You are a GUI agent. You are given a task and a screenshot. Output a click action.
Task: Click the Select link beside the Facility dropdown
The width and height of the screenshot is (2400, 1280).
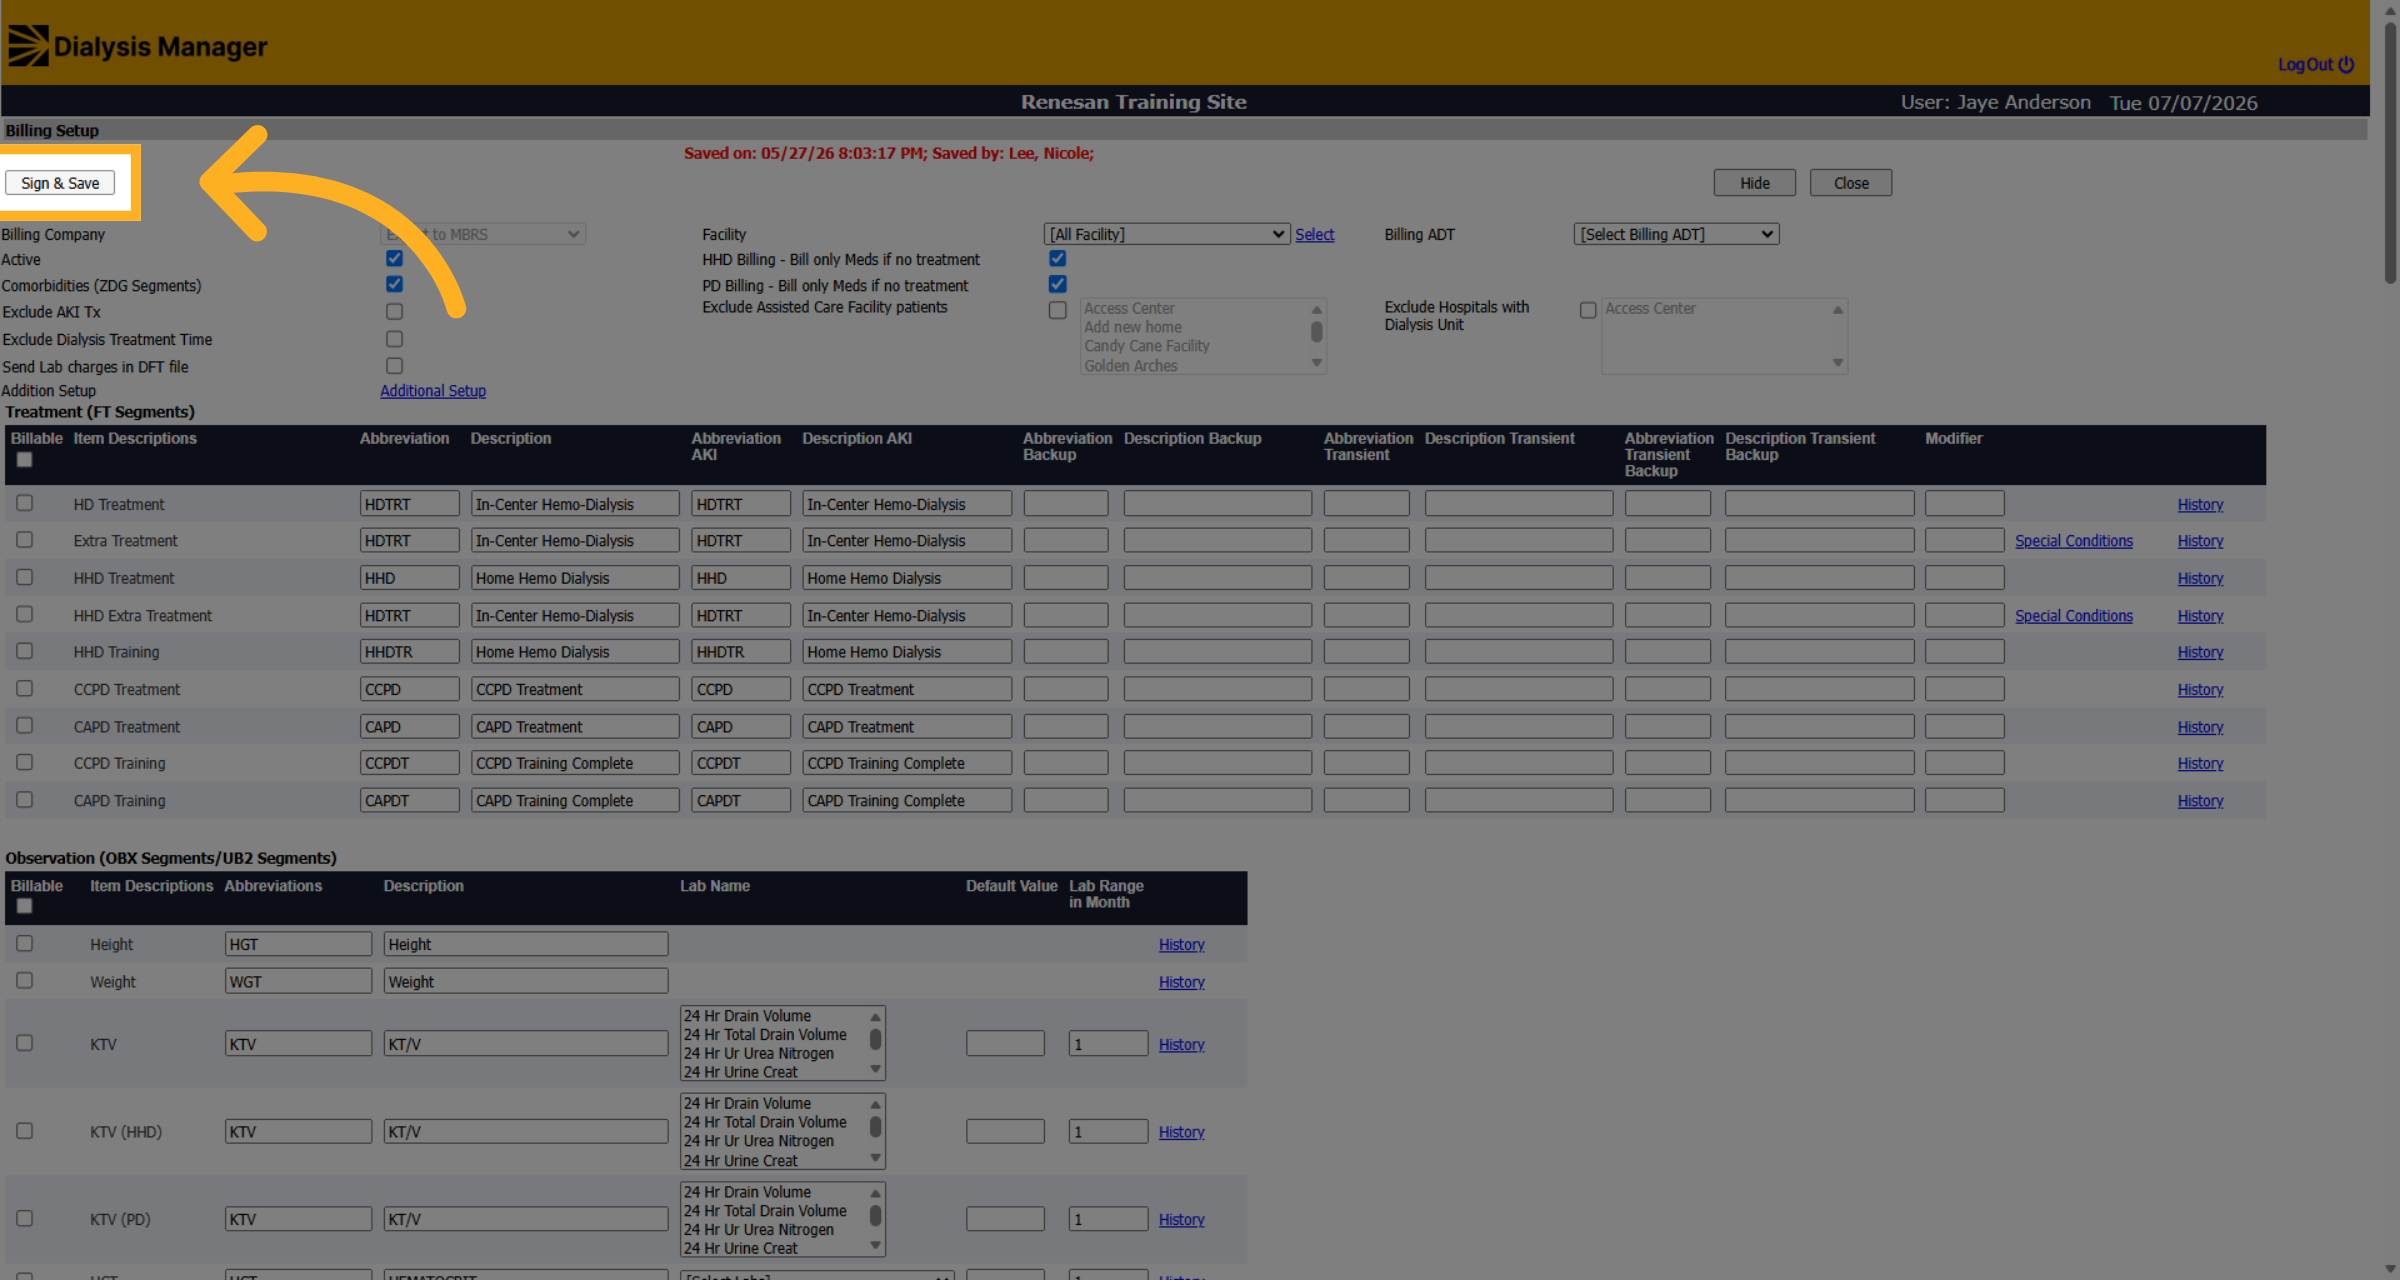click(x=1314, y=234)
